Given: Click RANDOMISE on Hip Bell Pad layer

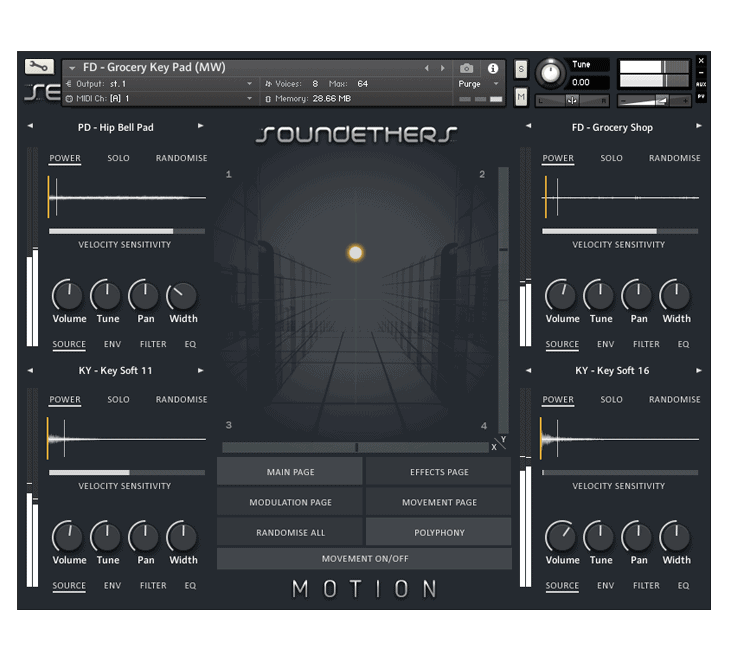Looking at the screenshot, I should (x=181, y=158).
